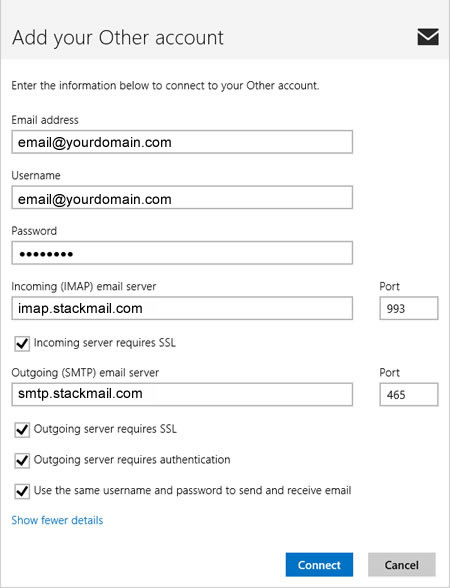Toggle Incoming server requires SSL checkbox

pos(22,343)
